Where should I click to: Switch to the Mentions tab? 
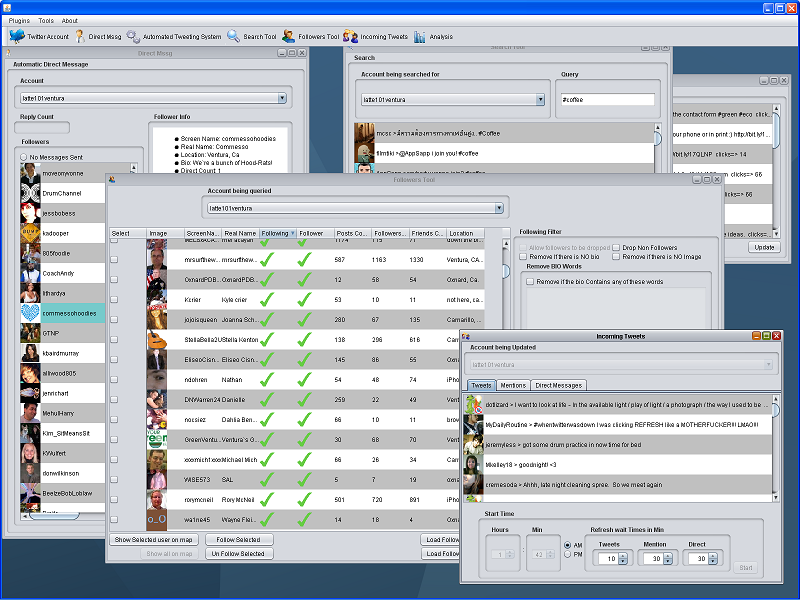[x=513, y=385]
